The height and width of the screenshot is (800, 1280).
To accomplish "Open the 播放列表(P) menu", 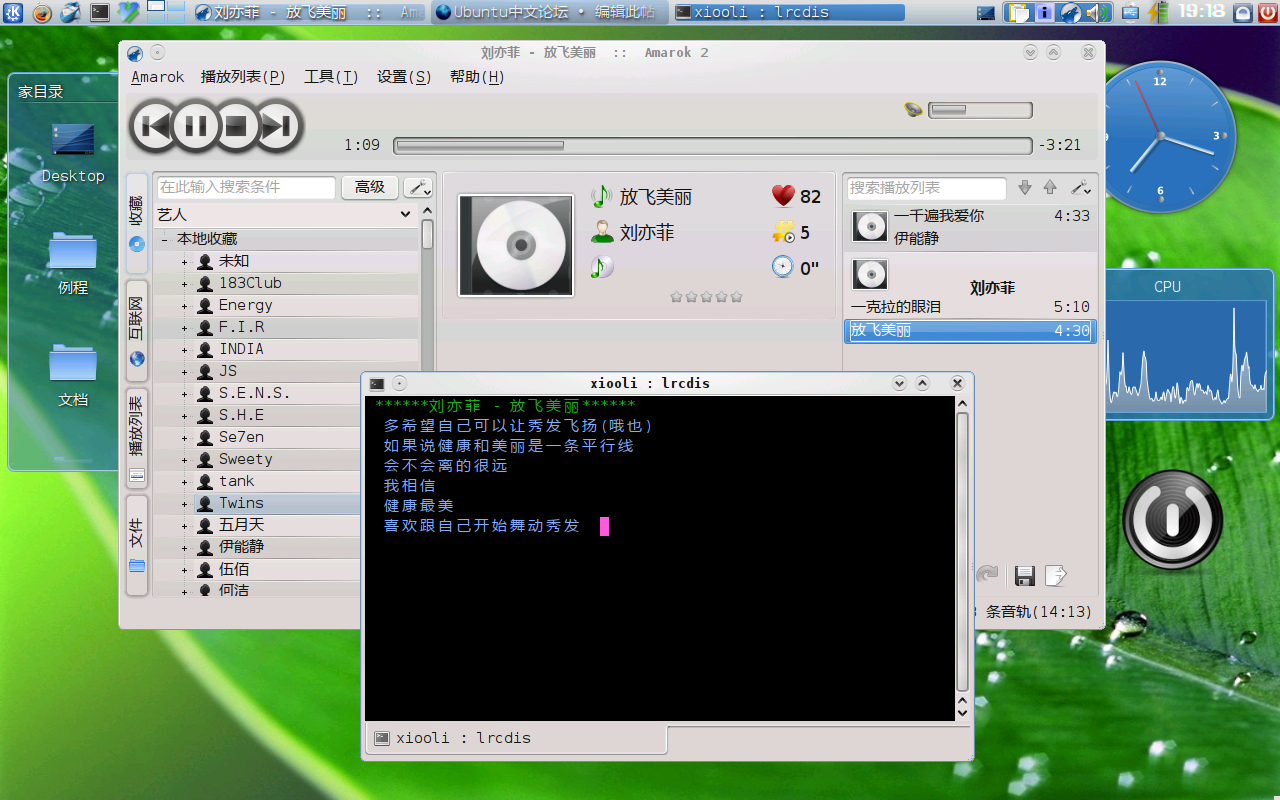I will click(x=243, y=77).
